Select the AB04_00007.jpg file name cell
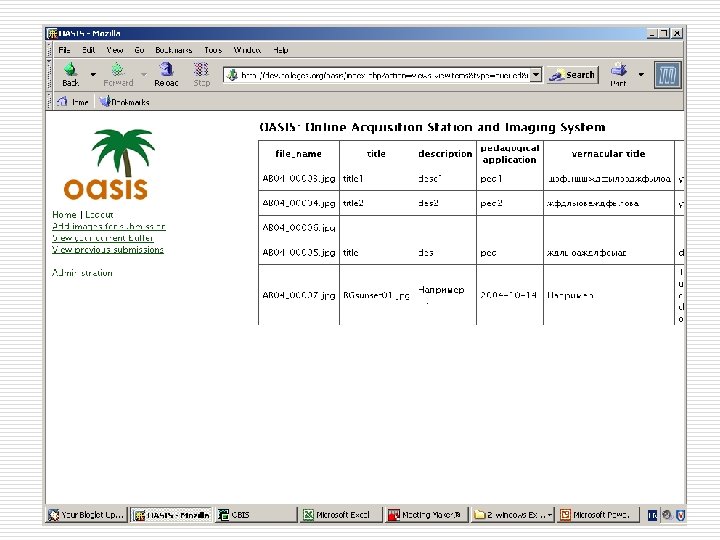Image resolution: width=720 pixels, height=540 pixels. click(x=299, y=295)
